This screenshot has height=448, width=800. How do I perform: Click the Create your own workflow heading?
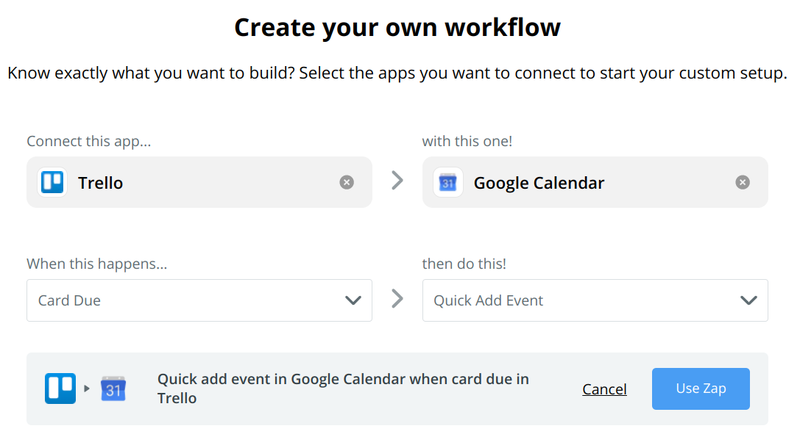[397, 28]
